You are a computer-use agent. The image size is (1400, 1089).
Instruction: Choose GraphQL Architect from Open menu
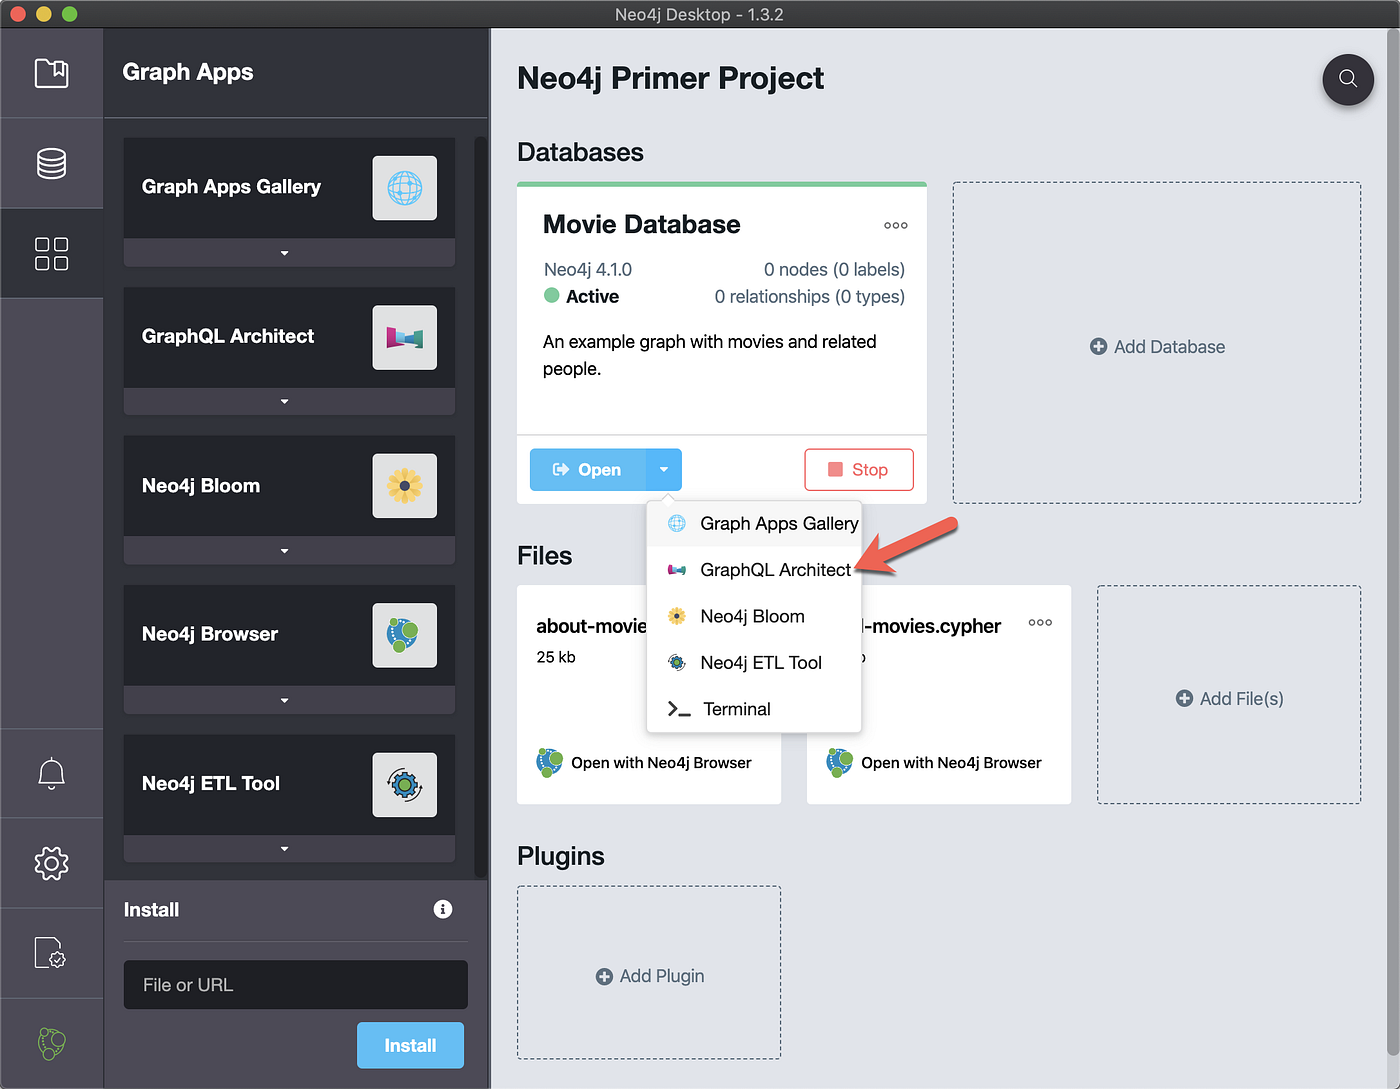click(x=754, y=570)
